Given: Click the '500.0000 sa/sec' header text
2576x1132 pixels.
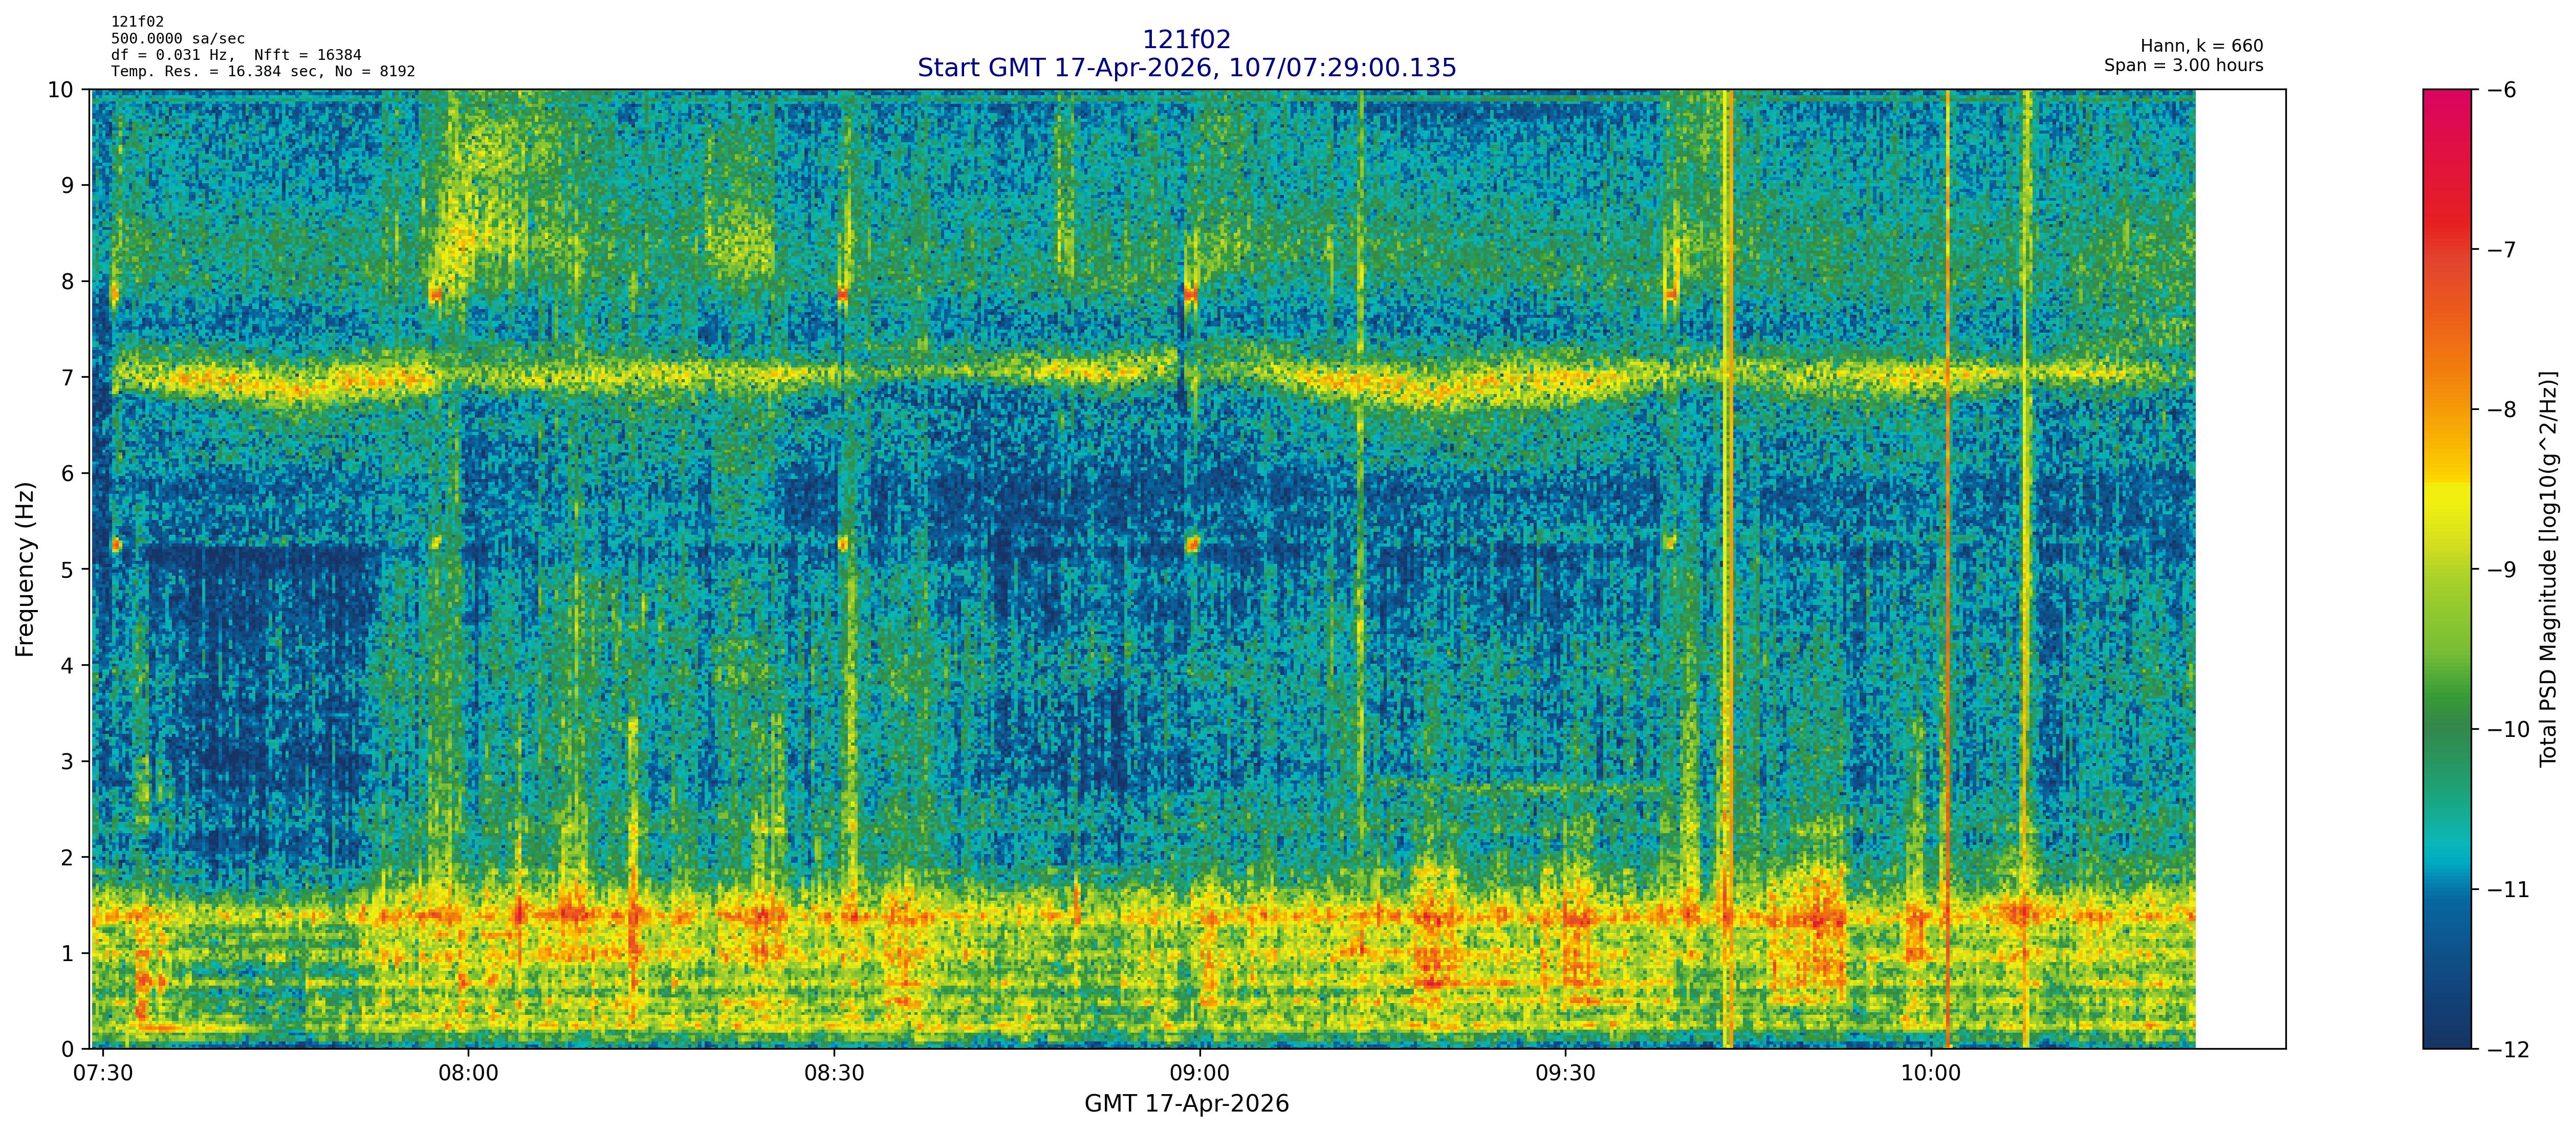Looking at the screenshot, I should (x=177, y=39).
